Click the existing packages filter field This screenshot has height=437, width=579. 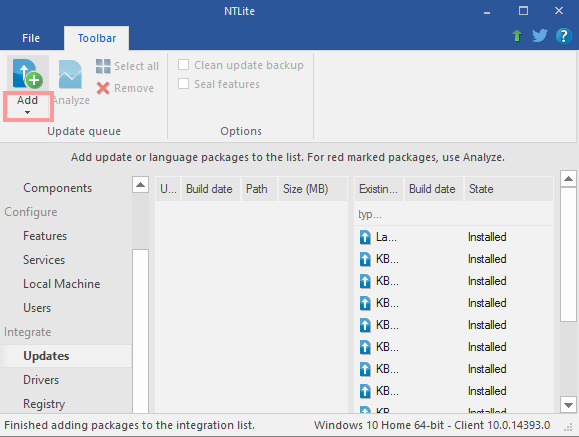pyautogui.click(x=453, y=214)
